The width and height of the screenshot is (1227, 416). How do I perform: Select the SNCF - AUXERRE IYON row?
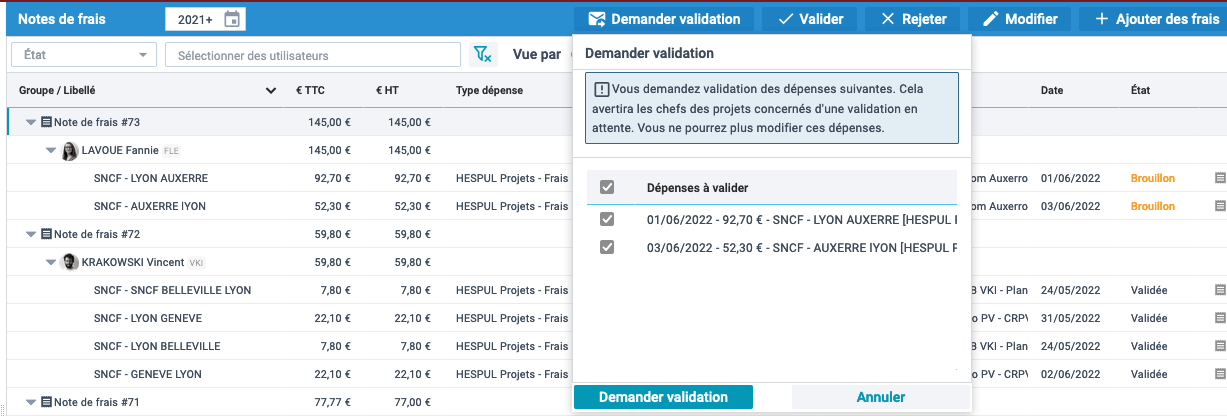pos(150,206)
